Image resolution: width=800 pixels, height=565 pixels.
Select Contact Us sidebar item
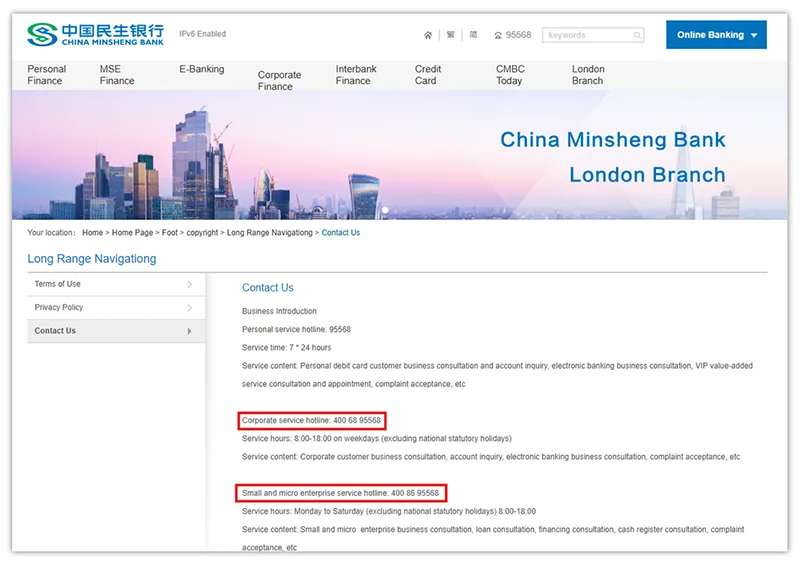tap(116, 331)
